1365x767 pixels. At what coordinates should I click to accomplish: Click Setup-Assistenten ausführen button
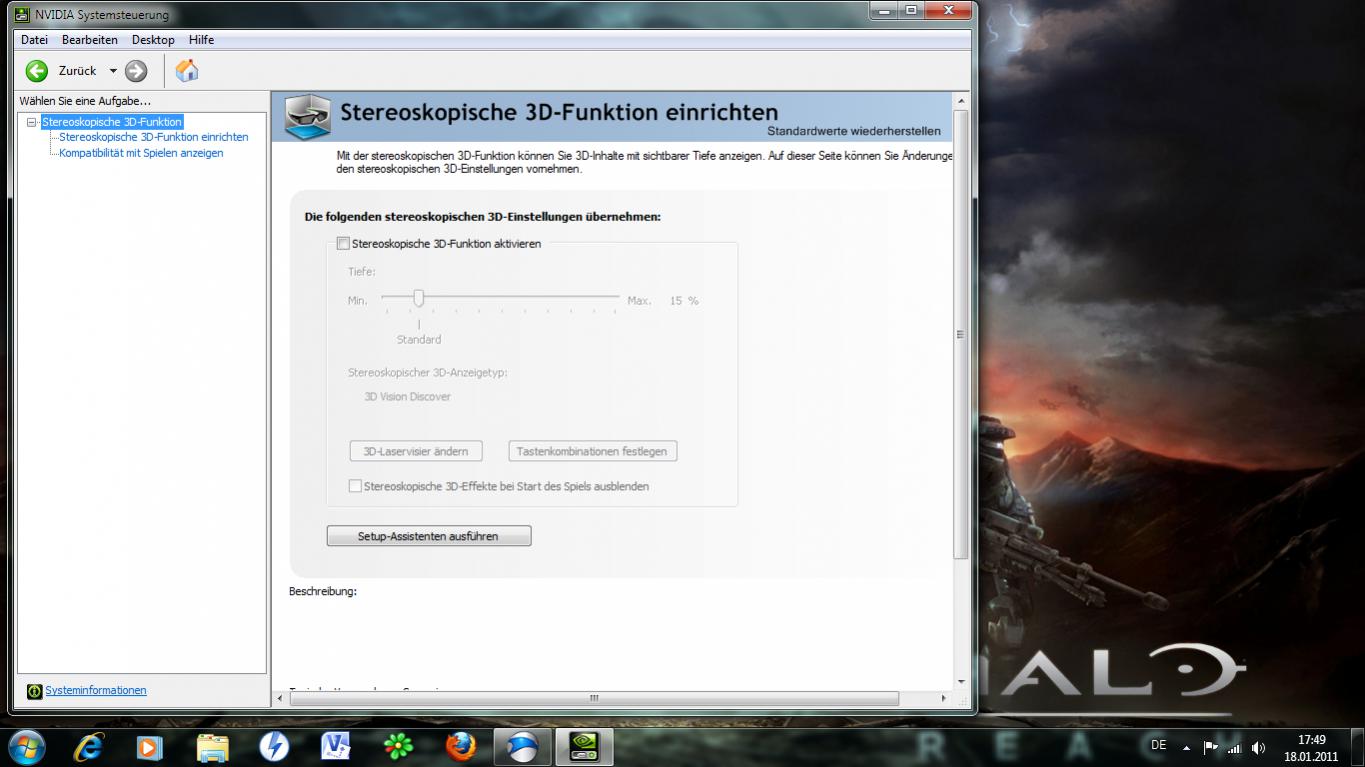coord(429,536)
